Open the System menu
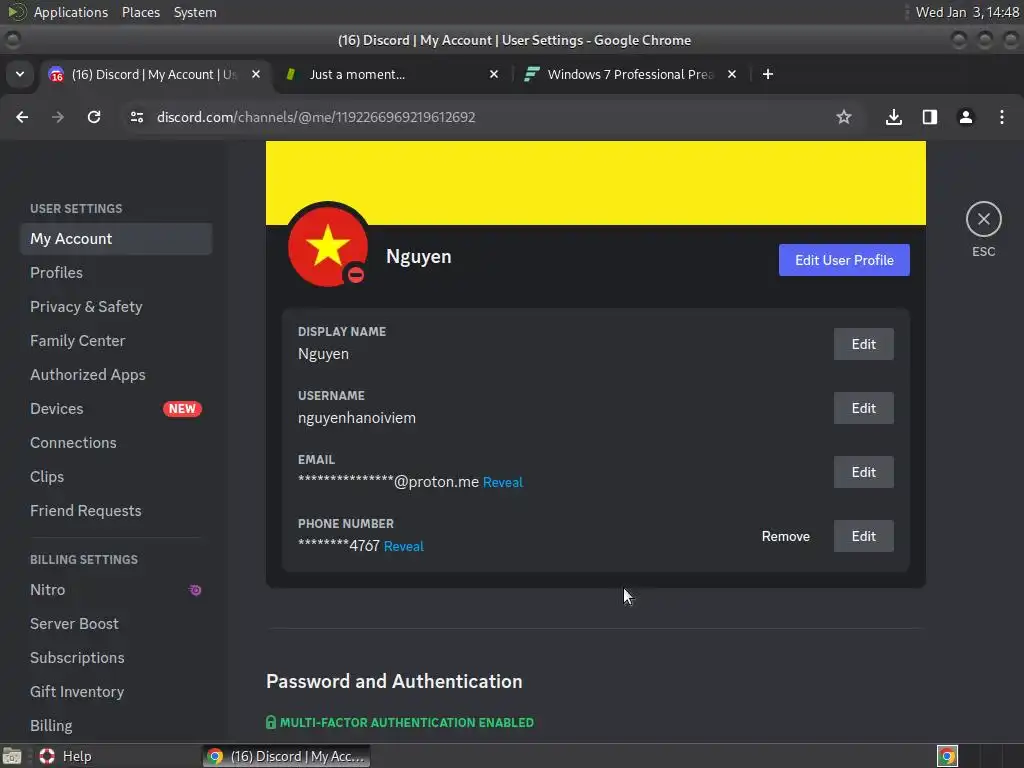 pos(195,12)
